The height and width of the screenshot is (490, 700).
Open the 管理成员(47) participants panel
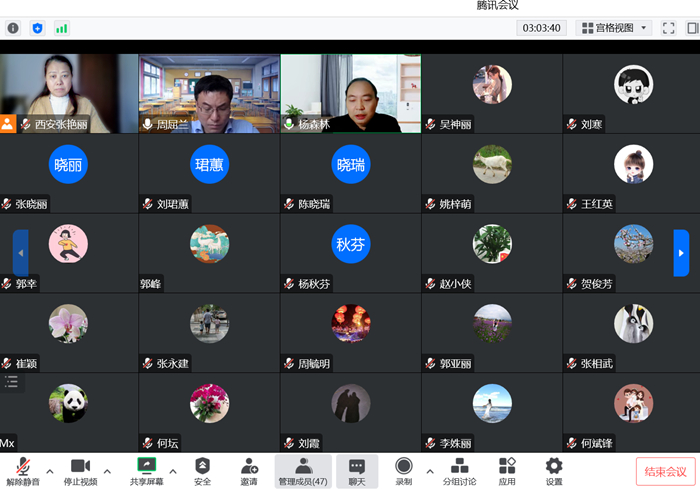(303, 471)
